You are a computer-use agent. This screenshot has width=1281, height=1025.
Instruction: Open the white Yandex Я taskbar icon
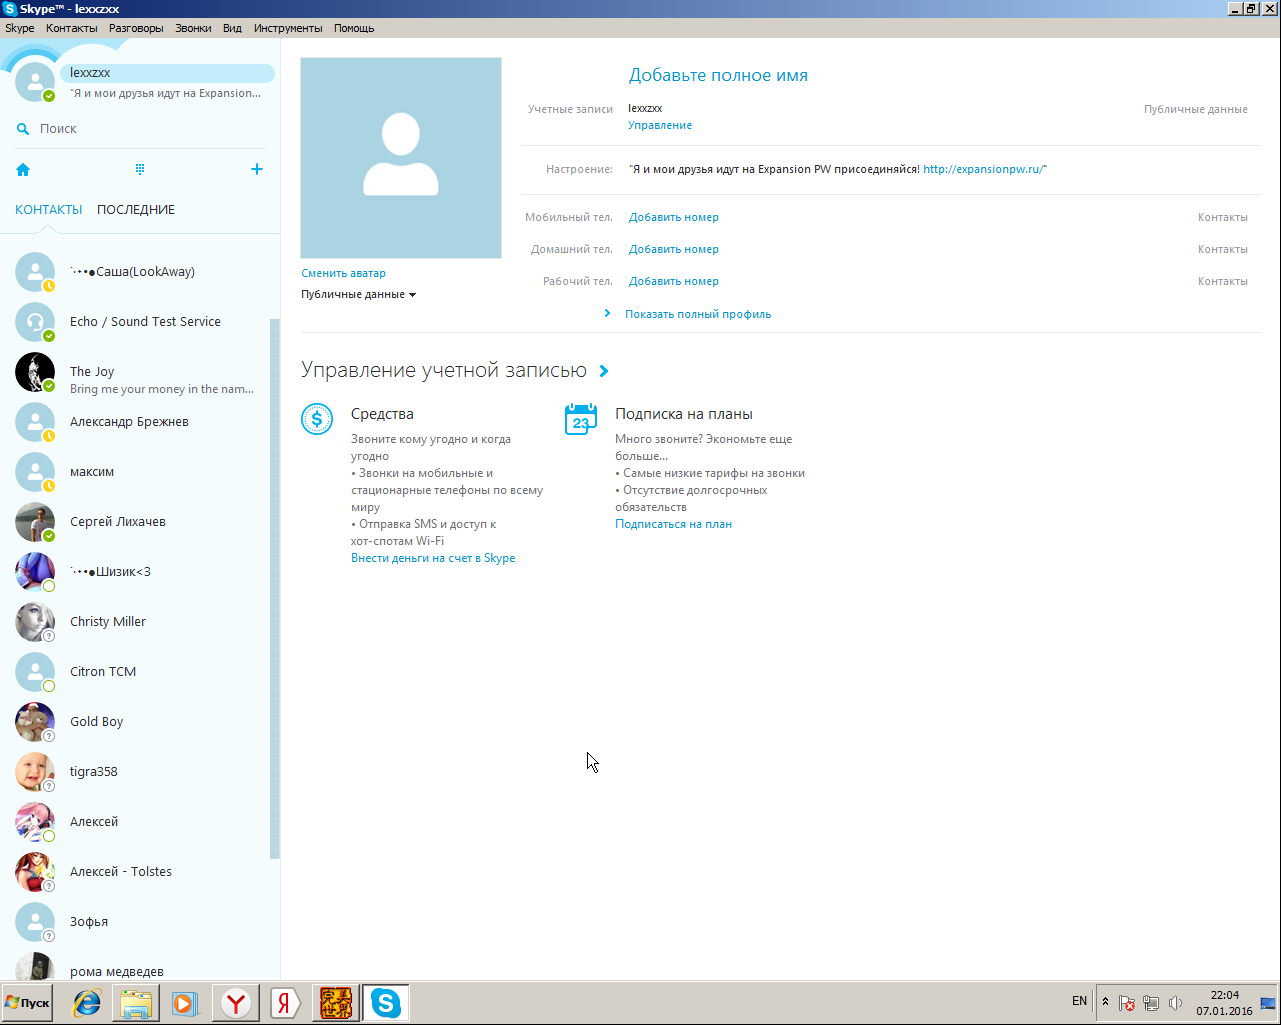286,1003
